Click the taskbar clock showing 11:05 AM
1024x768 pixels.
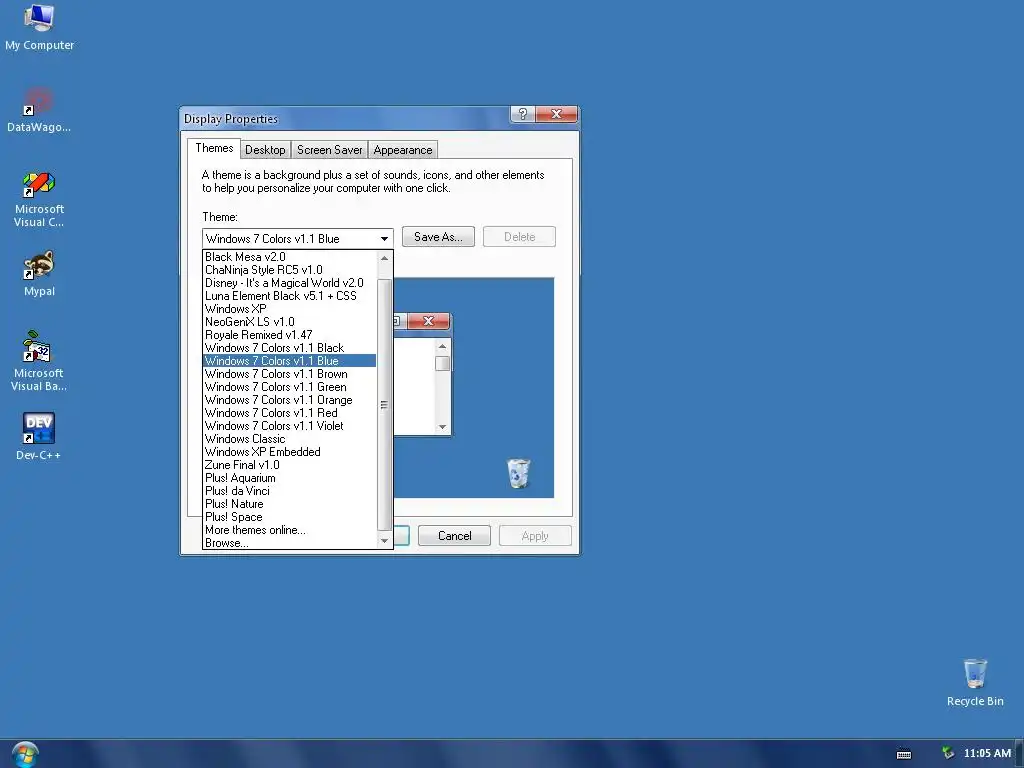pyautogui.click(x=987, y=753)
